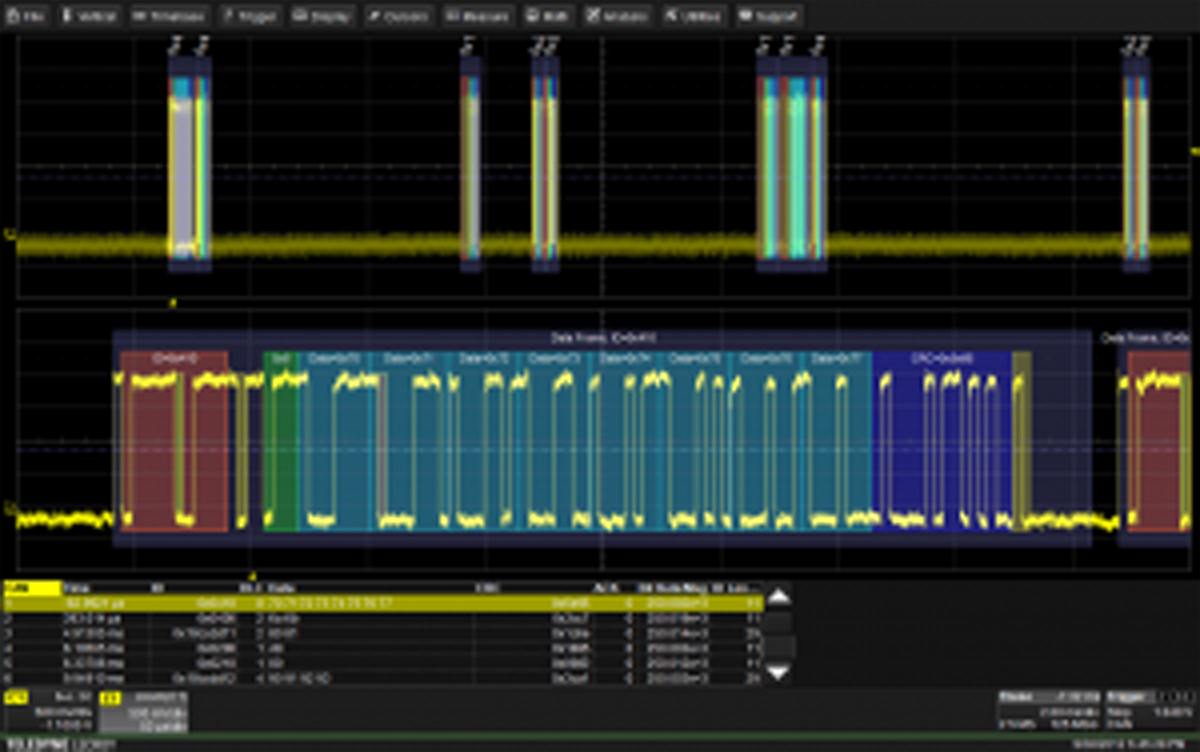Select the second row in decode table

click(380, 619)
